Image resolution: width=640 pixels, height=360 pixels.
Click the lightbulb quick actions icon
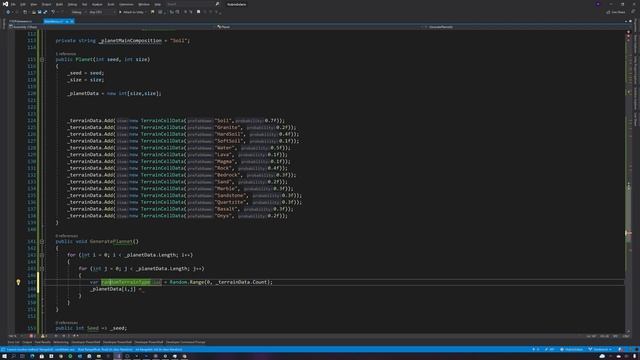pyautogui.click(x=18, y=282)
